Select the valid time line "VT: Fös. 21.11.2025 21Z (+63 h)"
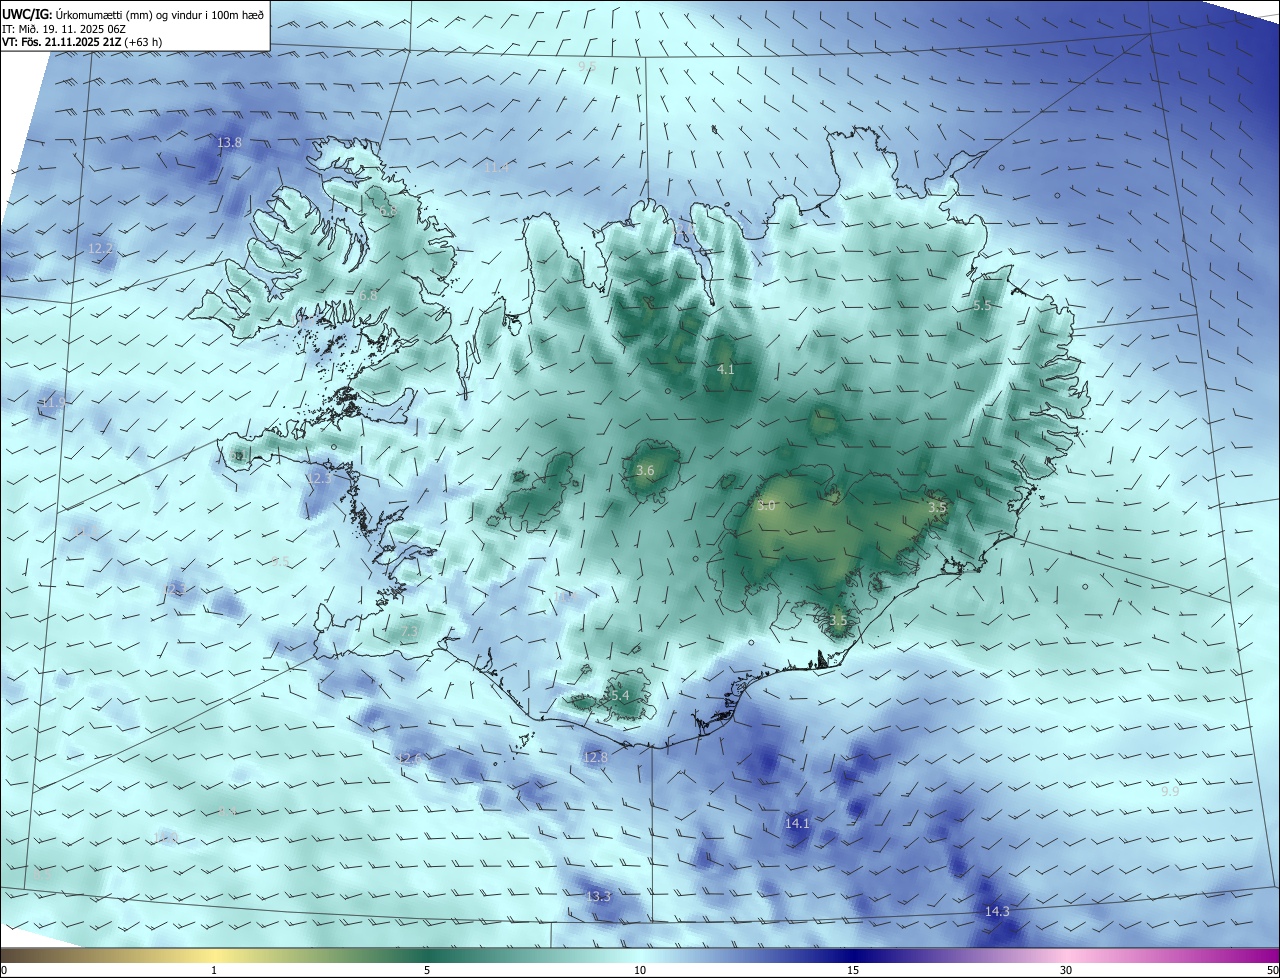Viewport: 1280px width, 978px height. point(82,42)
